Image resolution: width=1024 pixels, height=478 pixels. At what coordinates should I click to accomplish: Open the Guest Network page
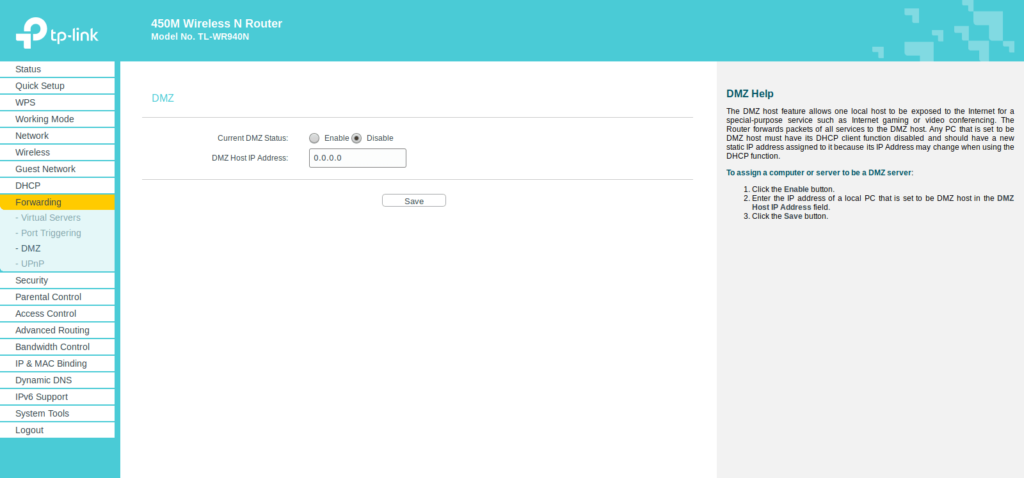click(x=45, y=169)
